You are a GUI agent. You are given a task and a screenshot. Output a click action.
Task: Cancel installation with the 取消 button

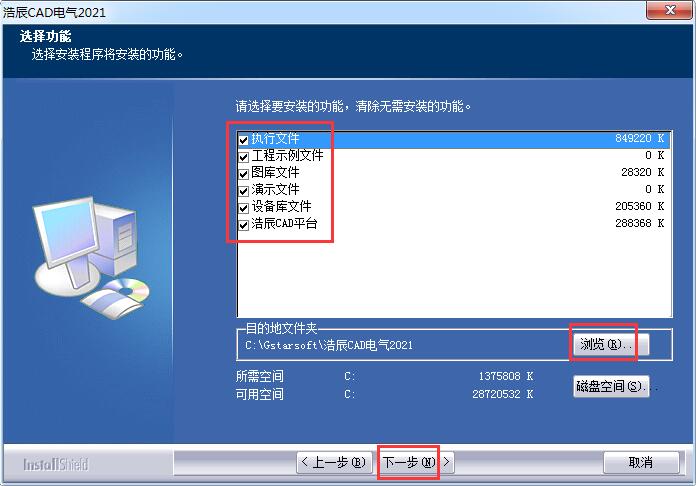pos(641,462)
